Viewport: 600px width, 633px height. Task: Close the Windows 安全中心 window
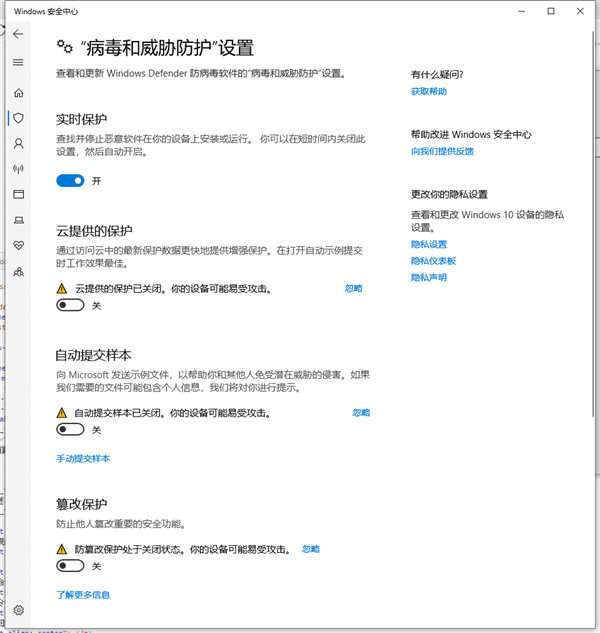click(580, 11)
